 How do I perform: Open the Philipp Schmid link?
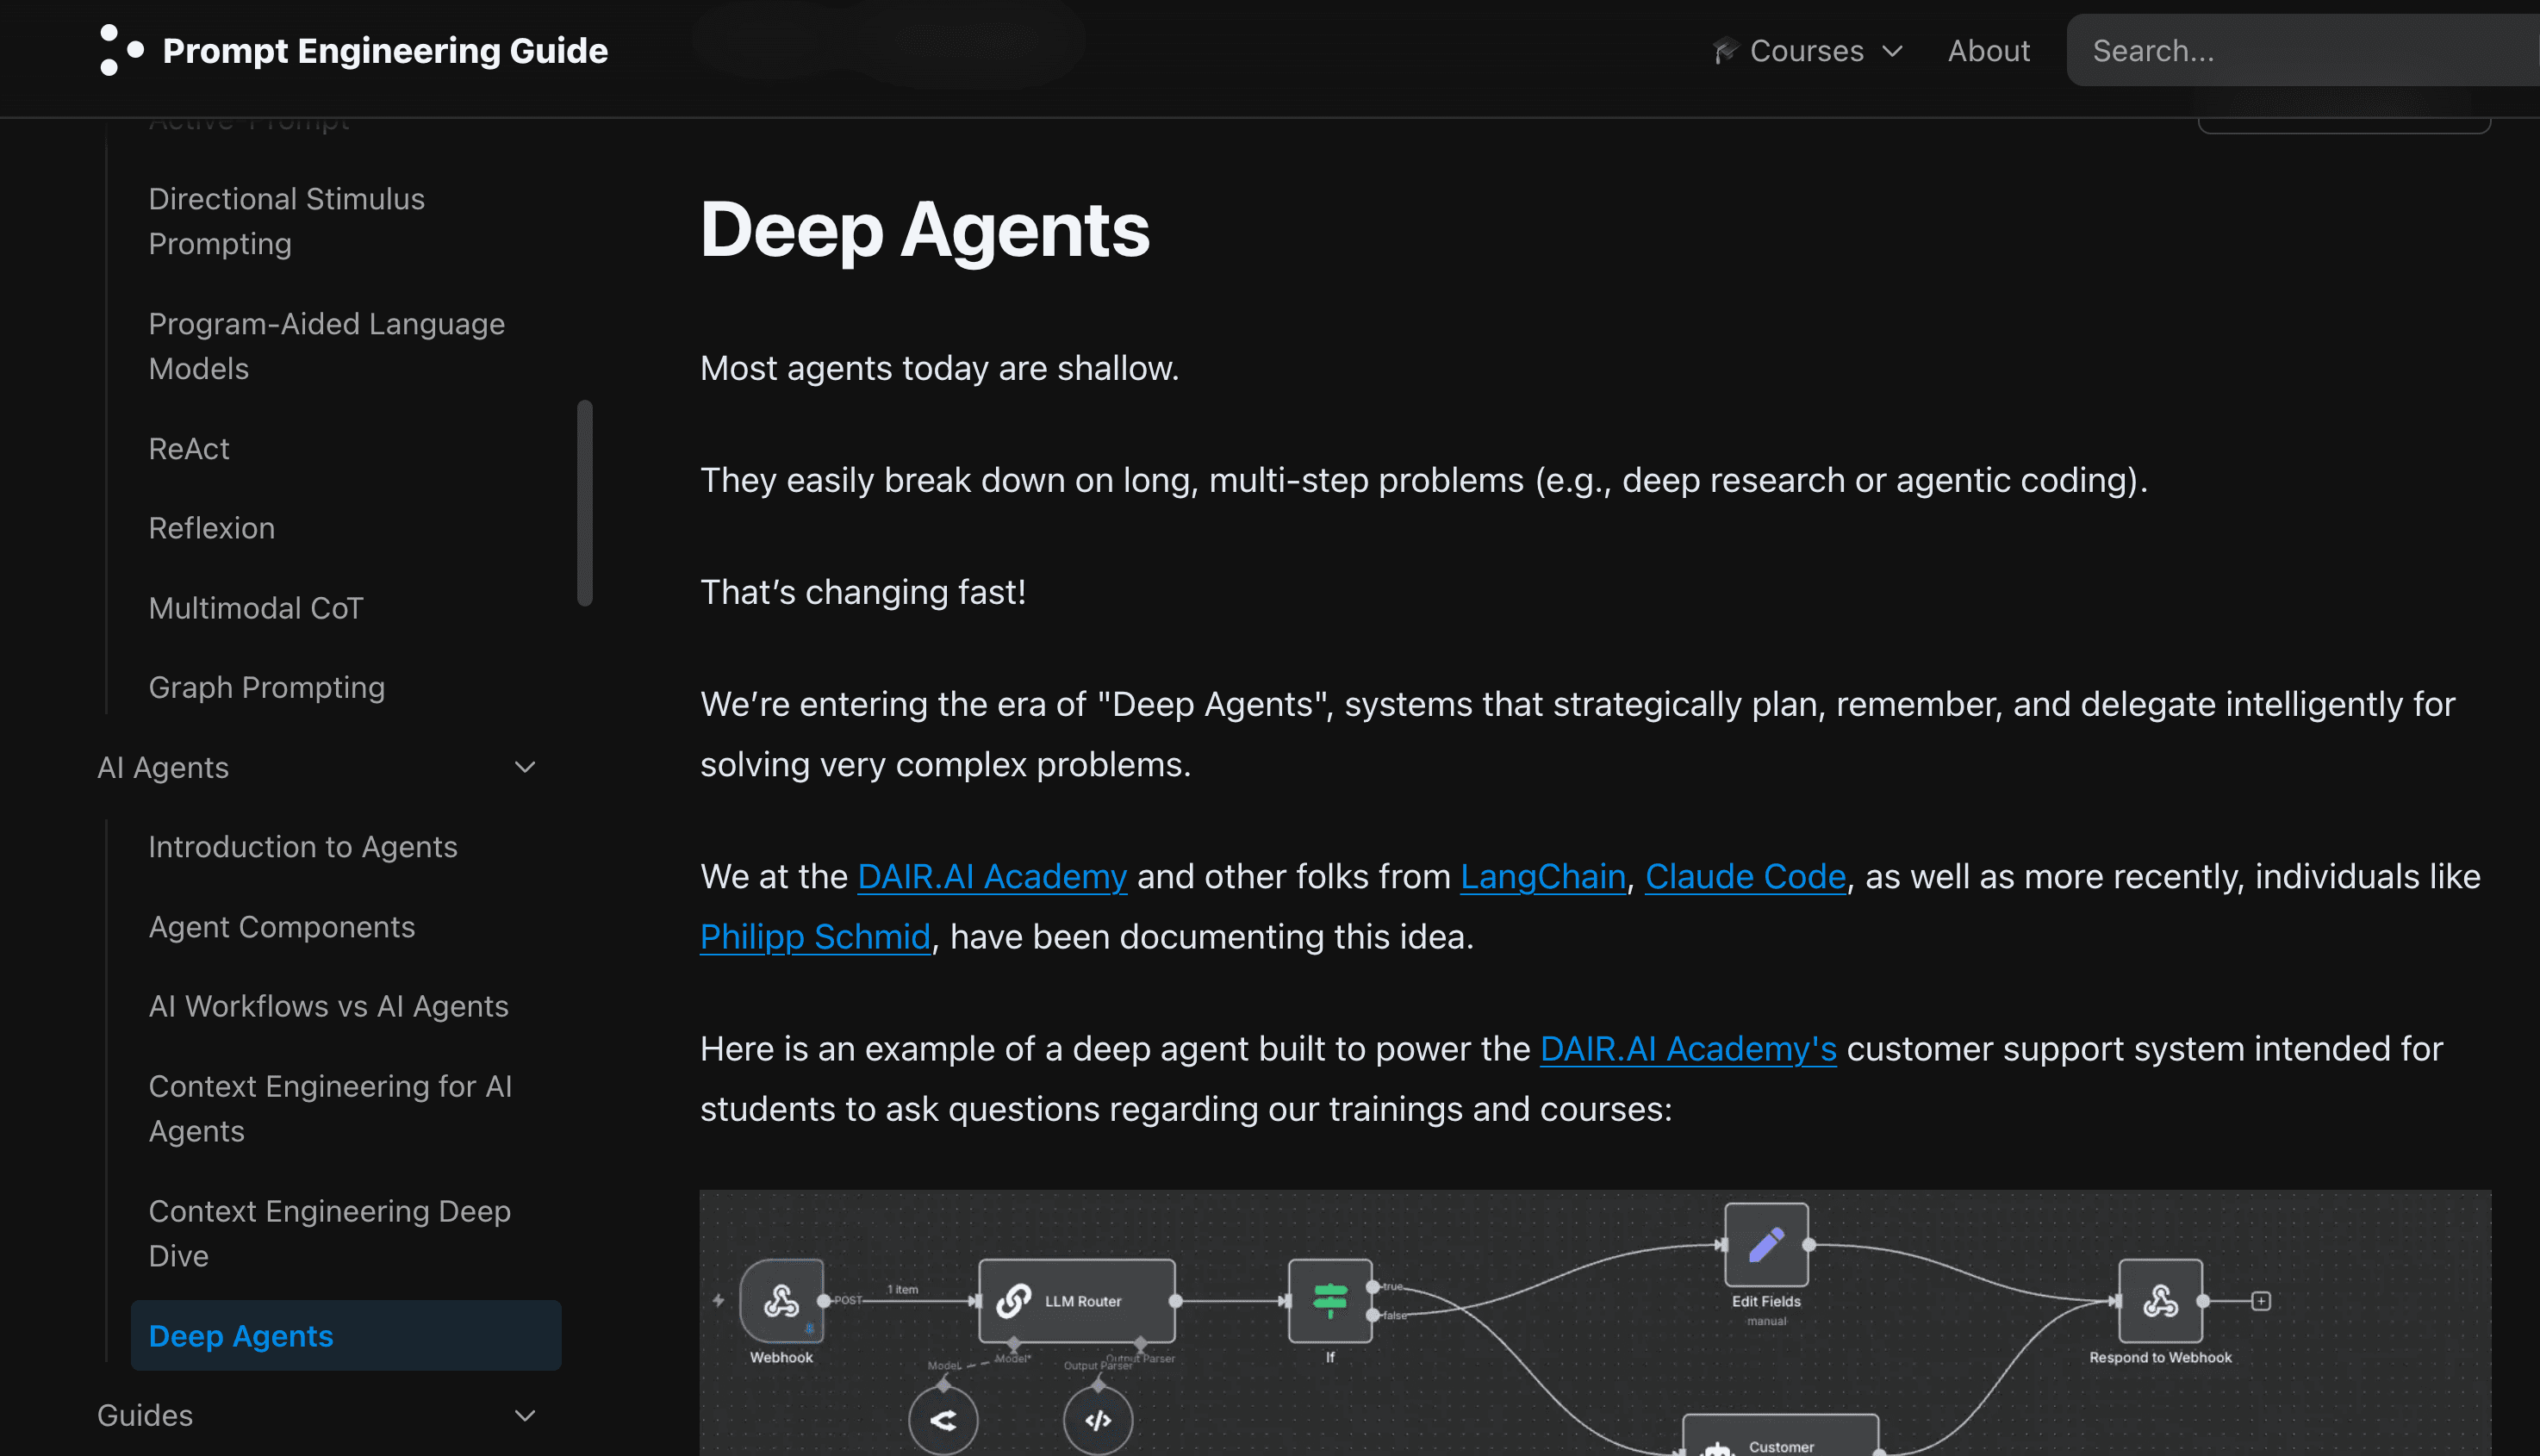[x=815, y=936]
